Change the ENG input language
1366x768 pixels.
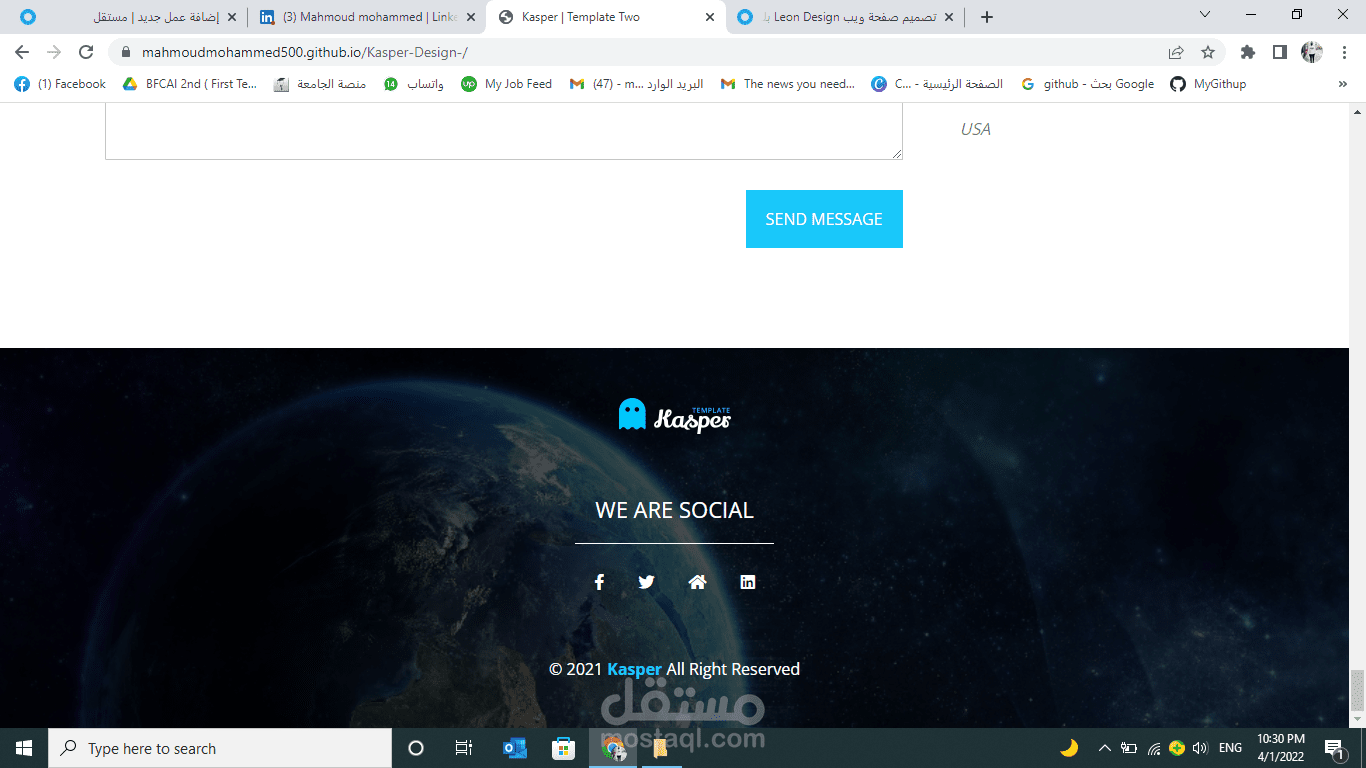1230,748
